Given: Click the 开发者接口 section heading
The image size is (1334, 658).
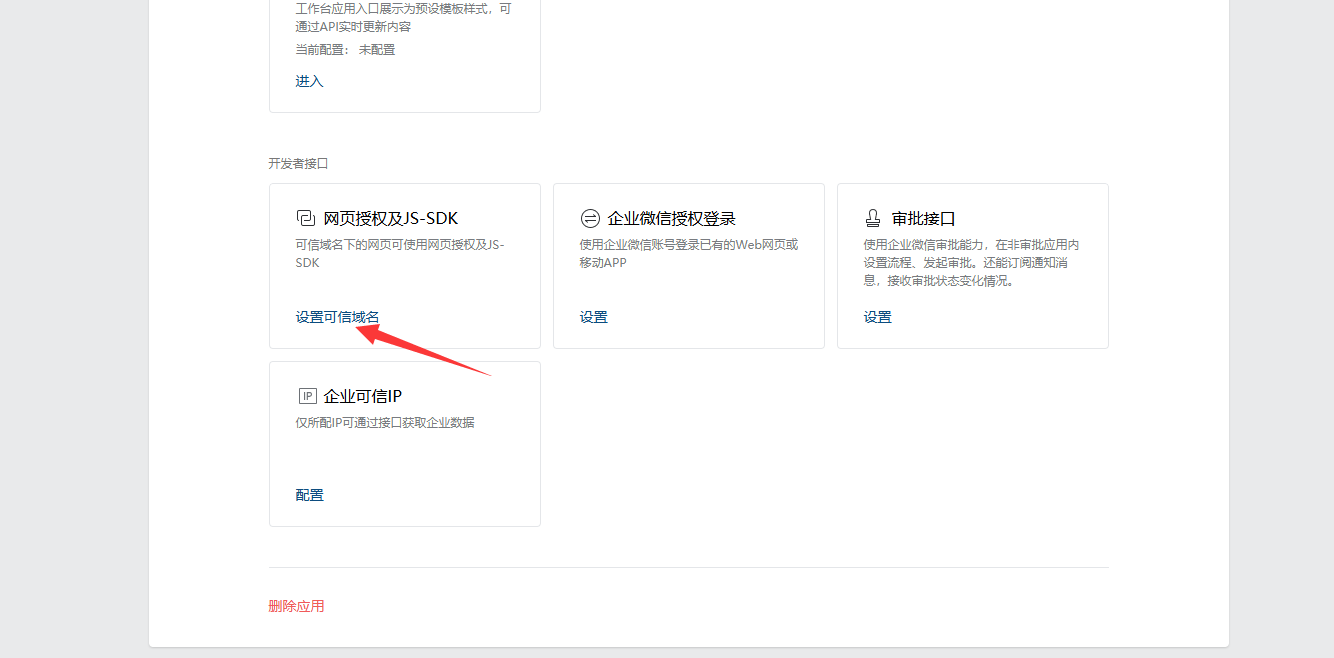Looking at the screenshot, I should (x=299, y=163).
